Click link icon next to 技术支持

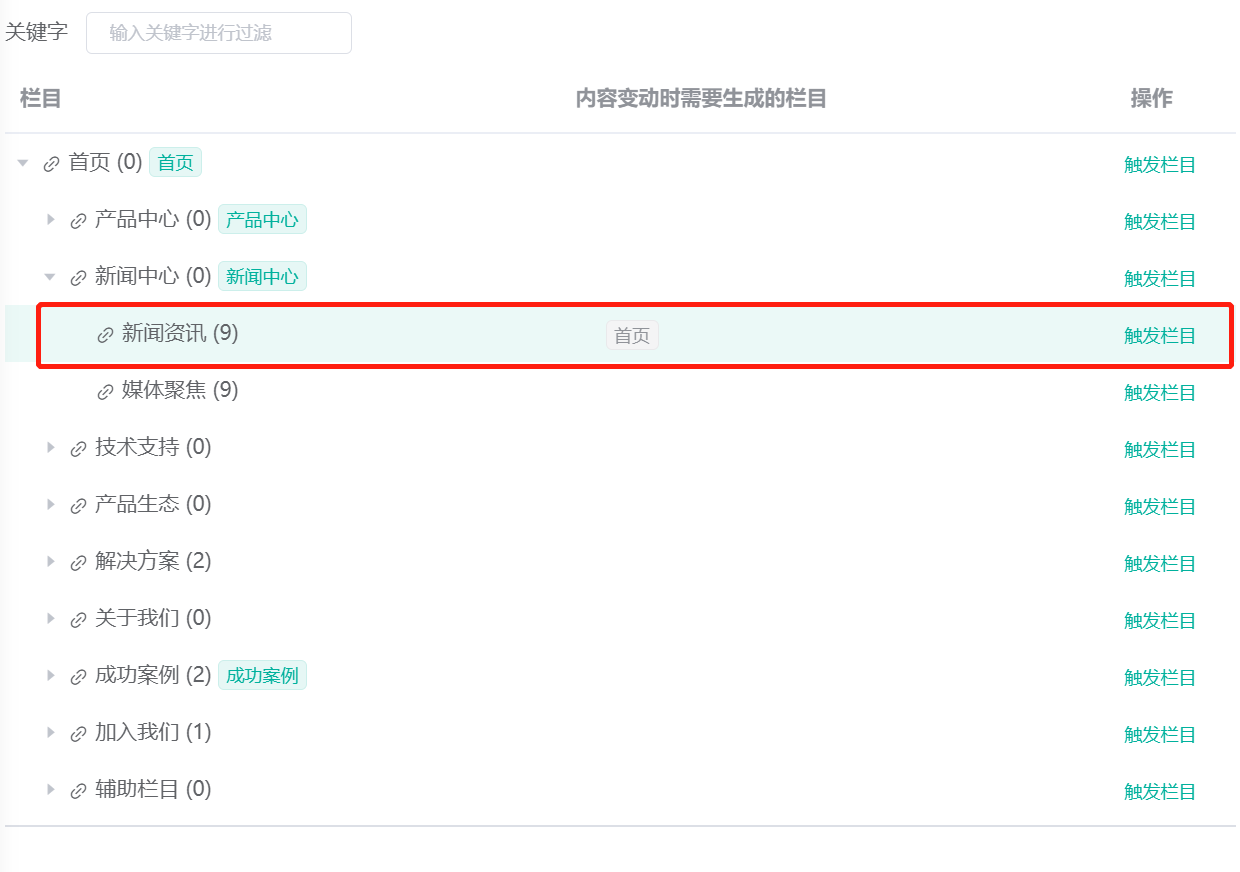[x=79, y=449]
